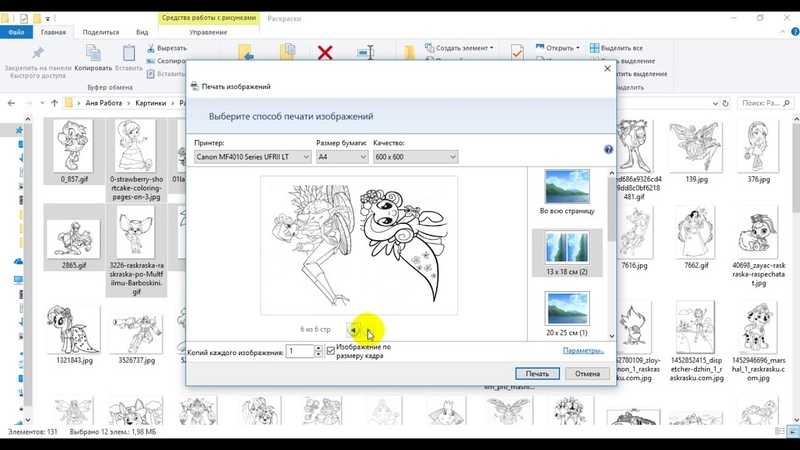Open the address bar history dropdown
The width and height of the screenshot is (800, 450).
[x=715, y=103]
